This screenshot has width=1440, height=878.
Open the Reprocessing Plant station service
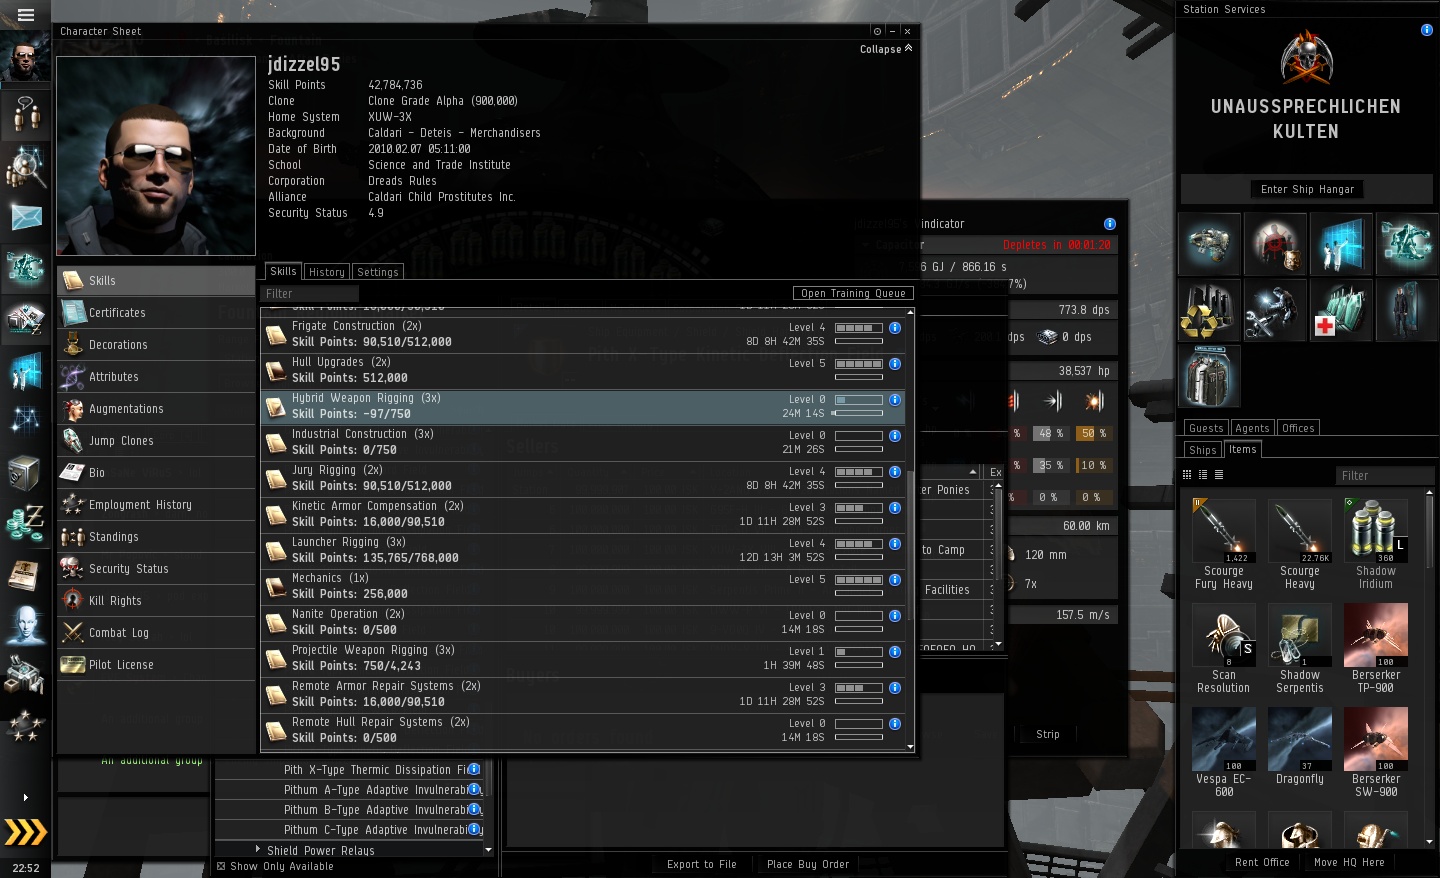pos(1210,310)
